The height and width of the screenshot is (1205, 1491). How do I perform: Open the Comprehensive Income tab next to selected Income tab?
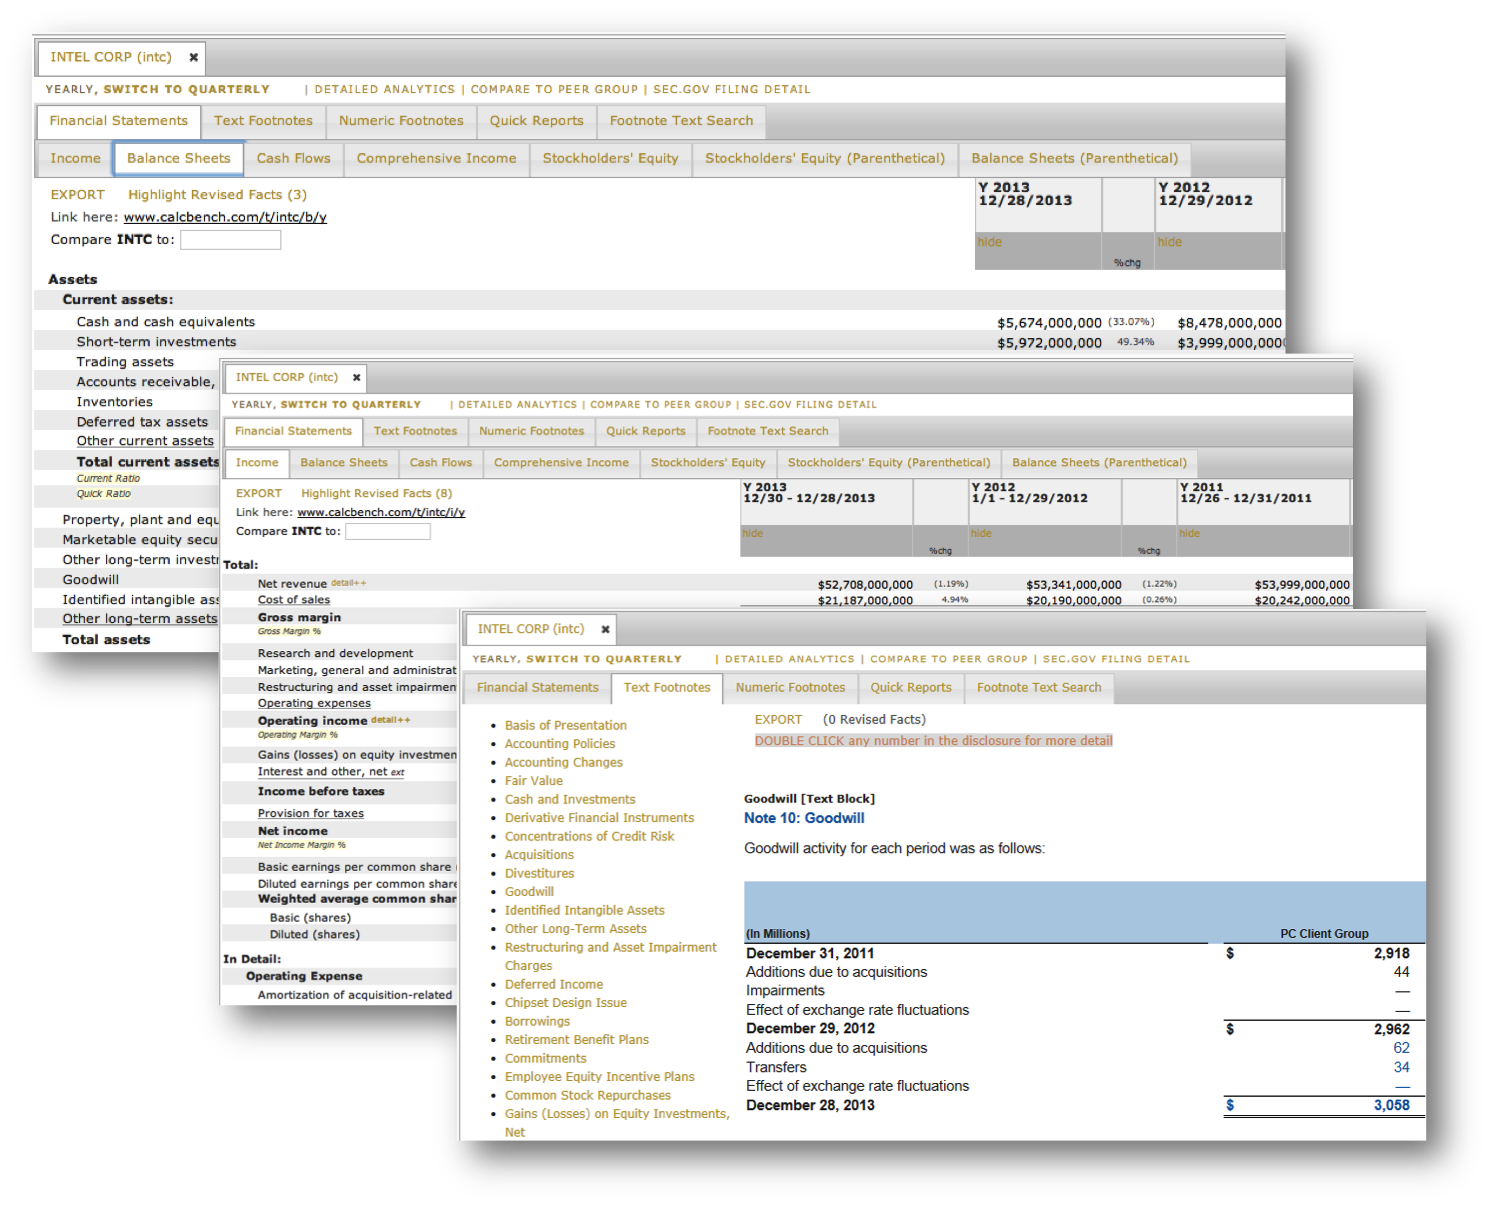[x=561, y=463]
